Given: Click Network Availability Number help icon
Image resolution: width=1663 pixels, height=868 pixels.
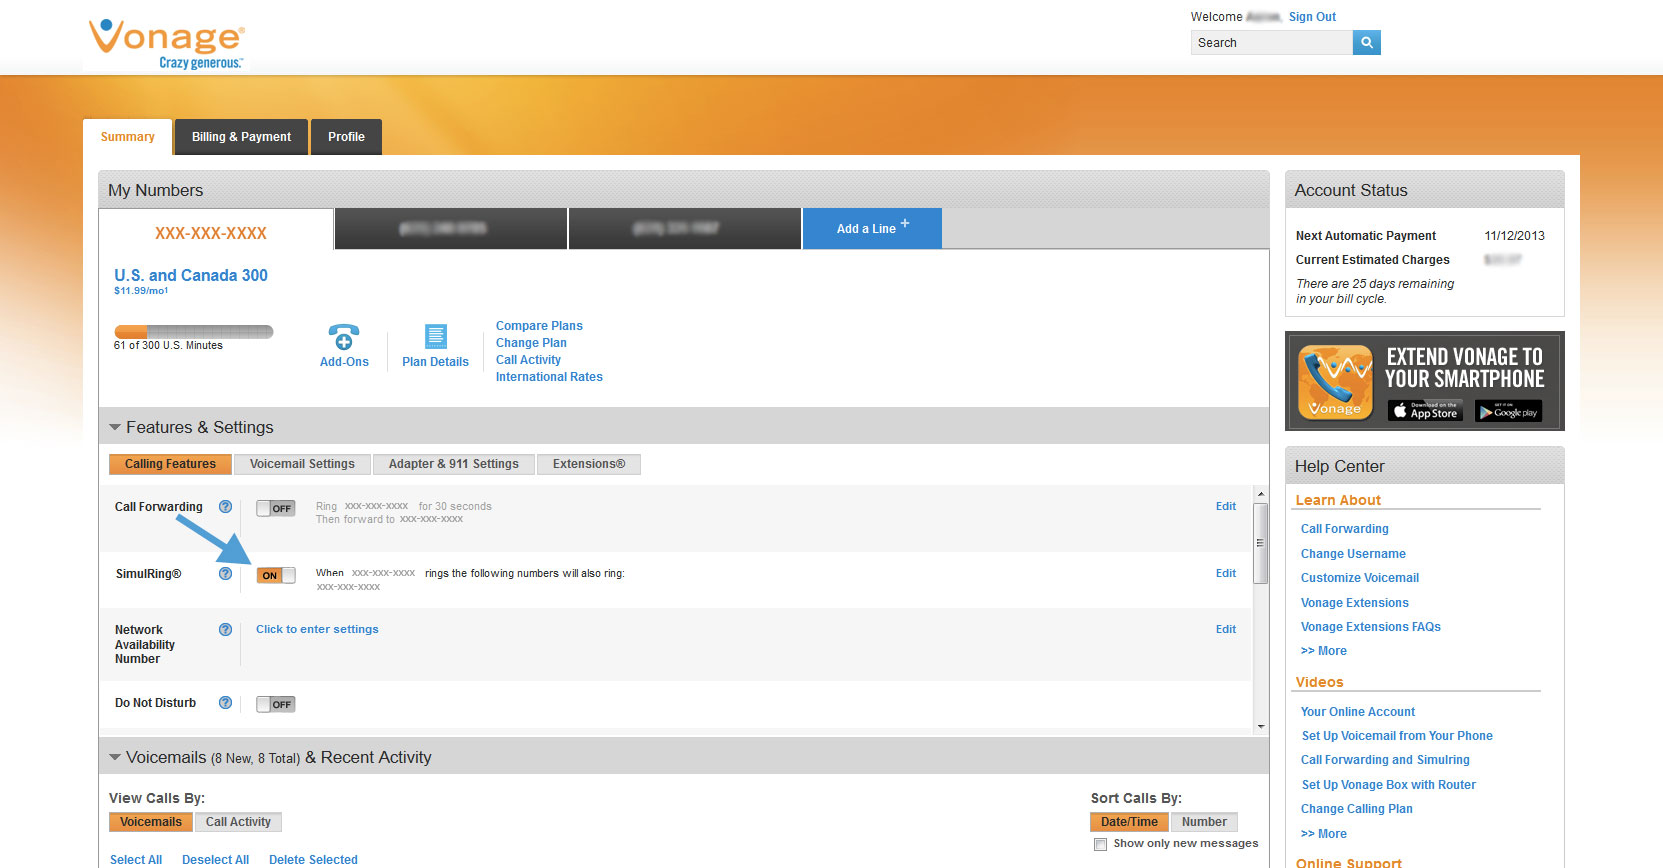Looking at the screenshot, I should [x=225, y=630].
